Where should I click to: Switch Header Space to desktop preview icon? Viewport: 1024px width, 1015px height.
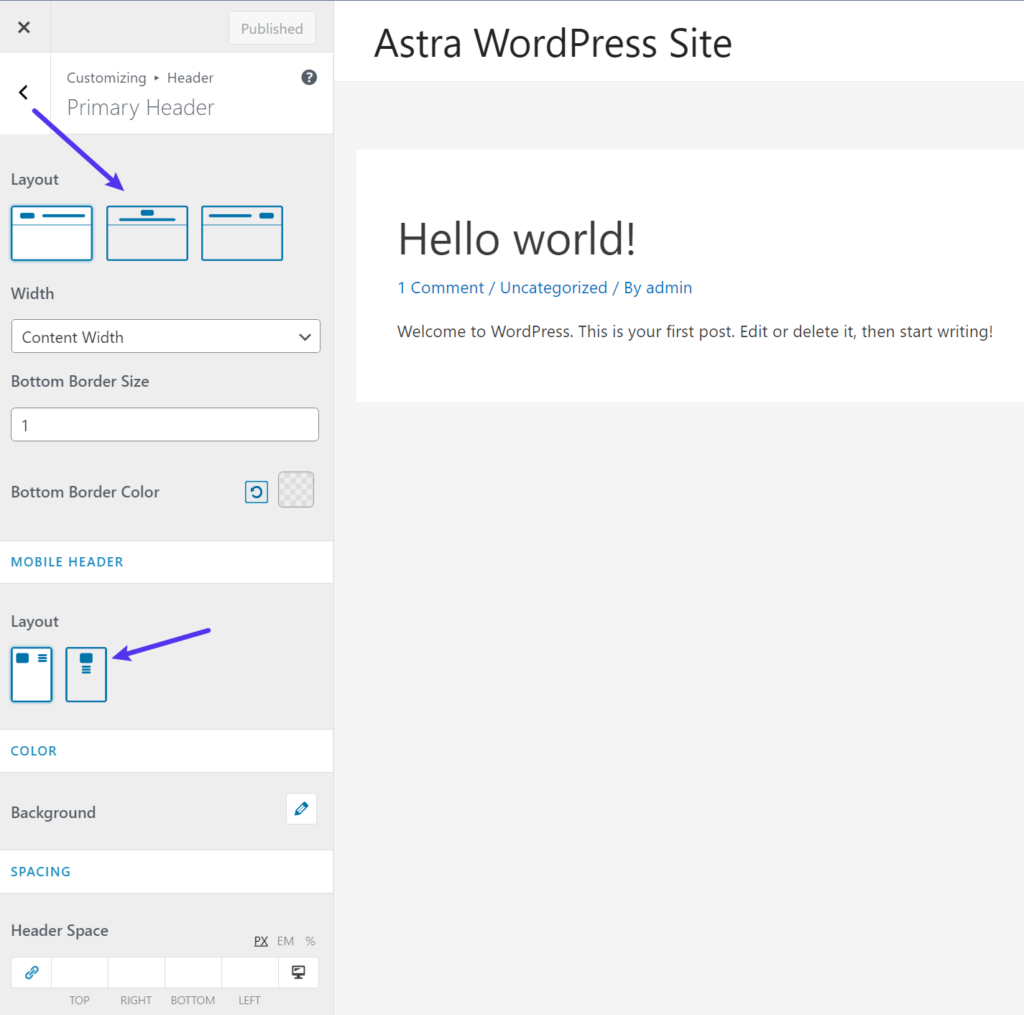click(297, 971)
